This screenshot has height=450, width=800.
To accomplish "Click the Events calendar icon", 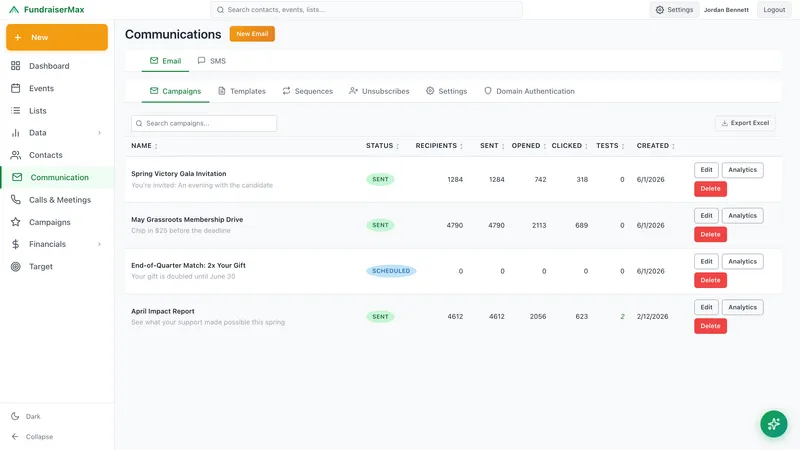I will (16, 88).
